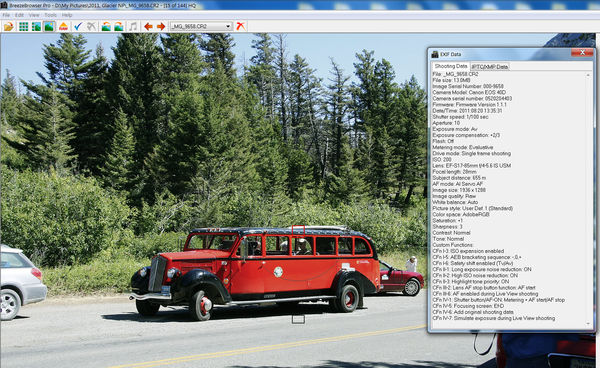Viewport: 600px width, 368px height.
Task: Select the Shooting Data tab
Action: (451, 66)
